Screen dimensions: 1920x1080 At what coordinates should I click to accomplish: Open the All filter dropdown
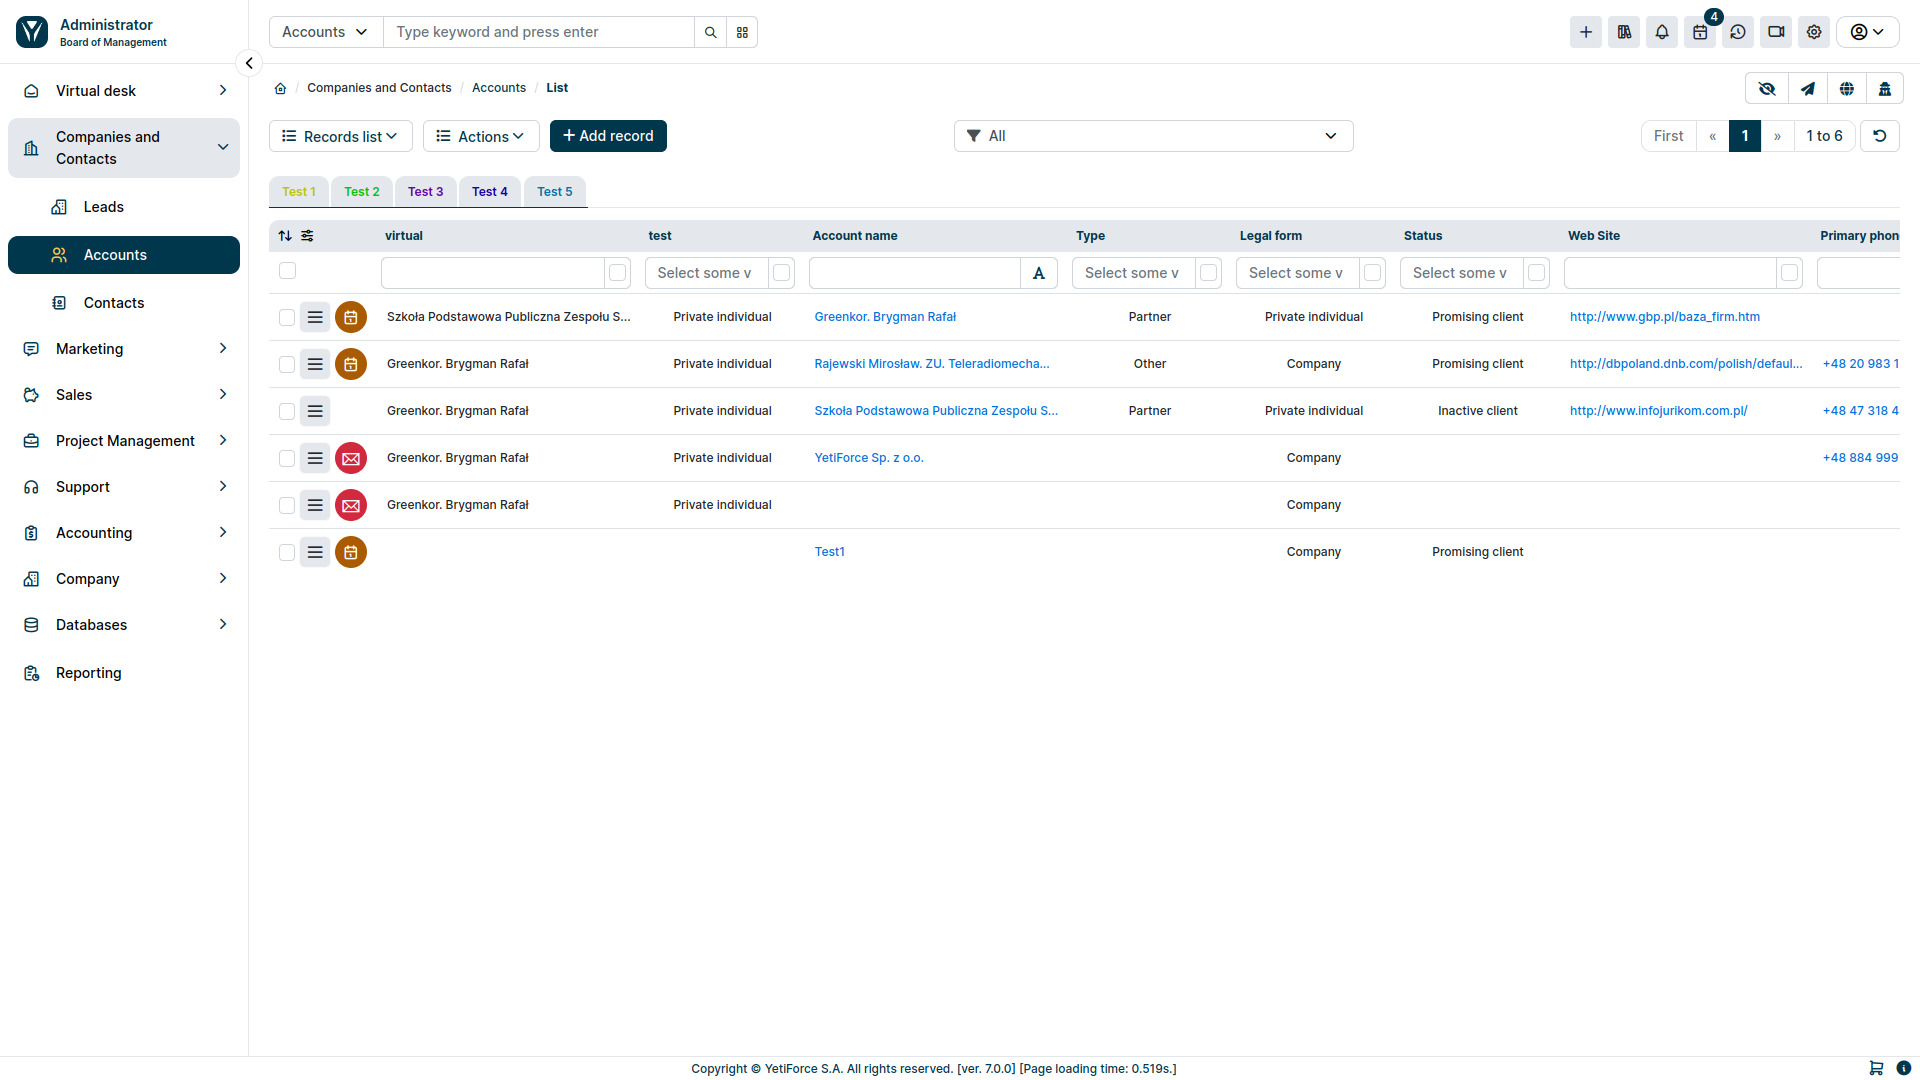pyautogui.click(x=1153, y=136)
